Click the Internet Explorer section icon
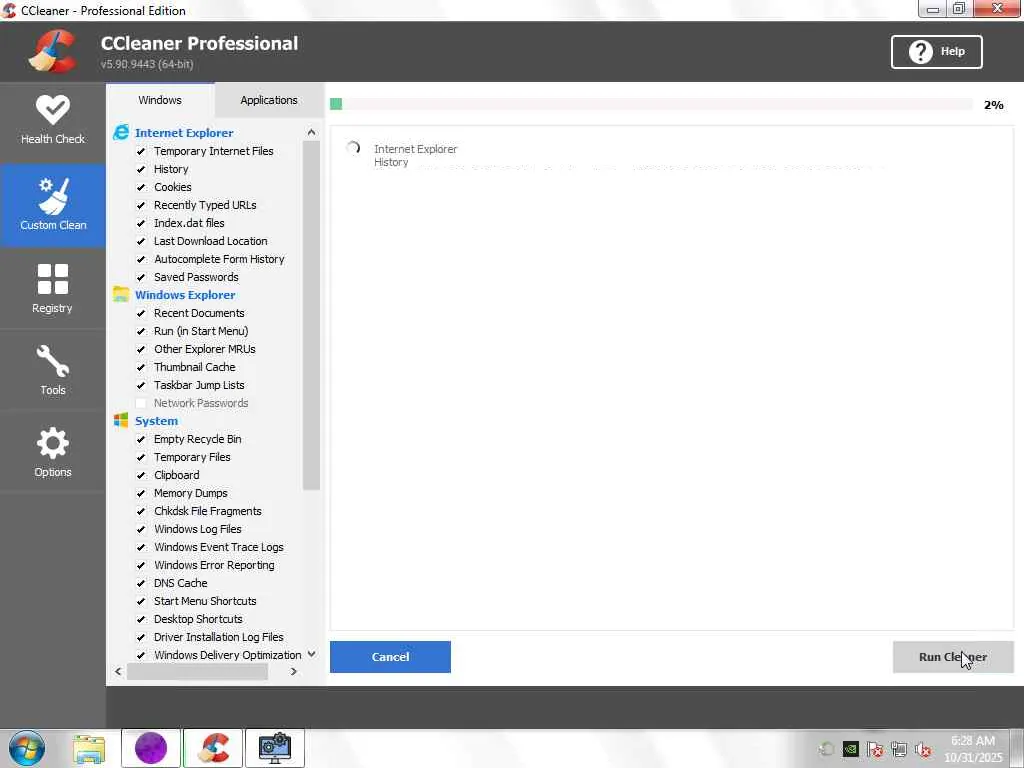This screenshot has width=1024, height=768. (121, 133)
